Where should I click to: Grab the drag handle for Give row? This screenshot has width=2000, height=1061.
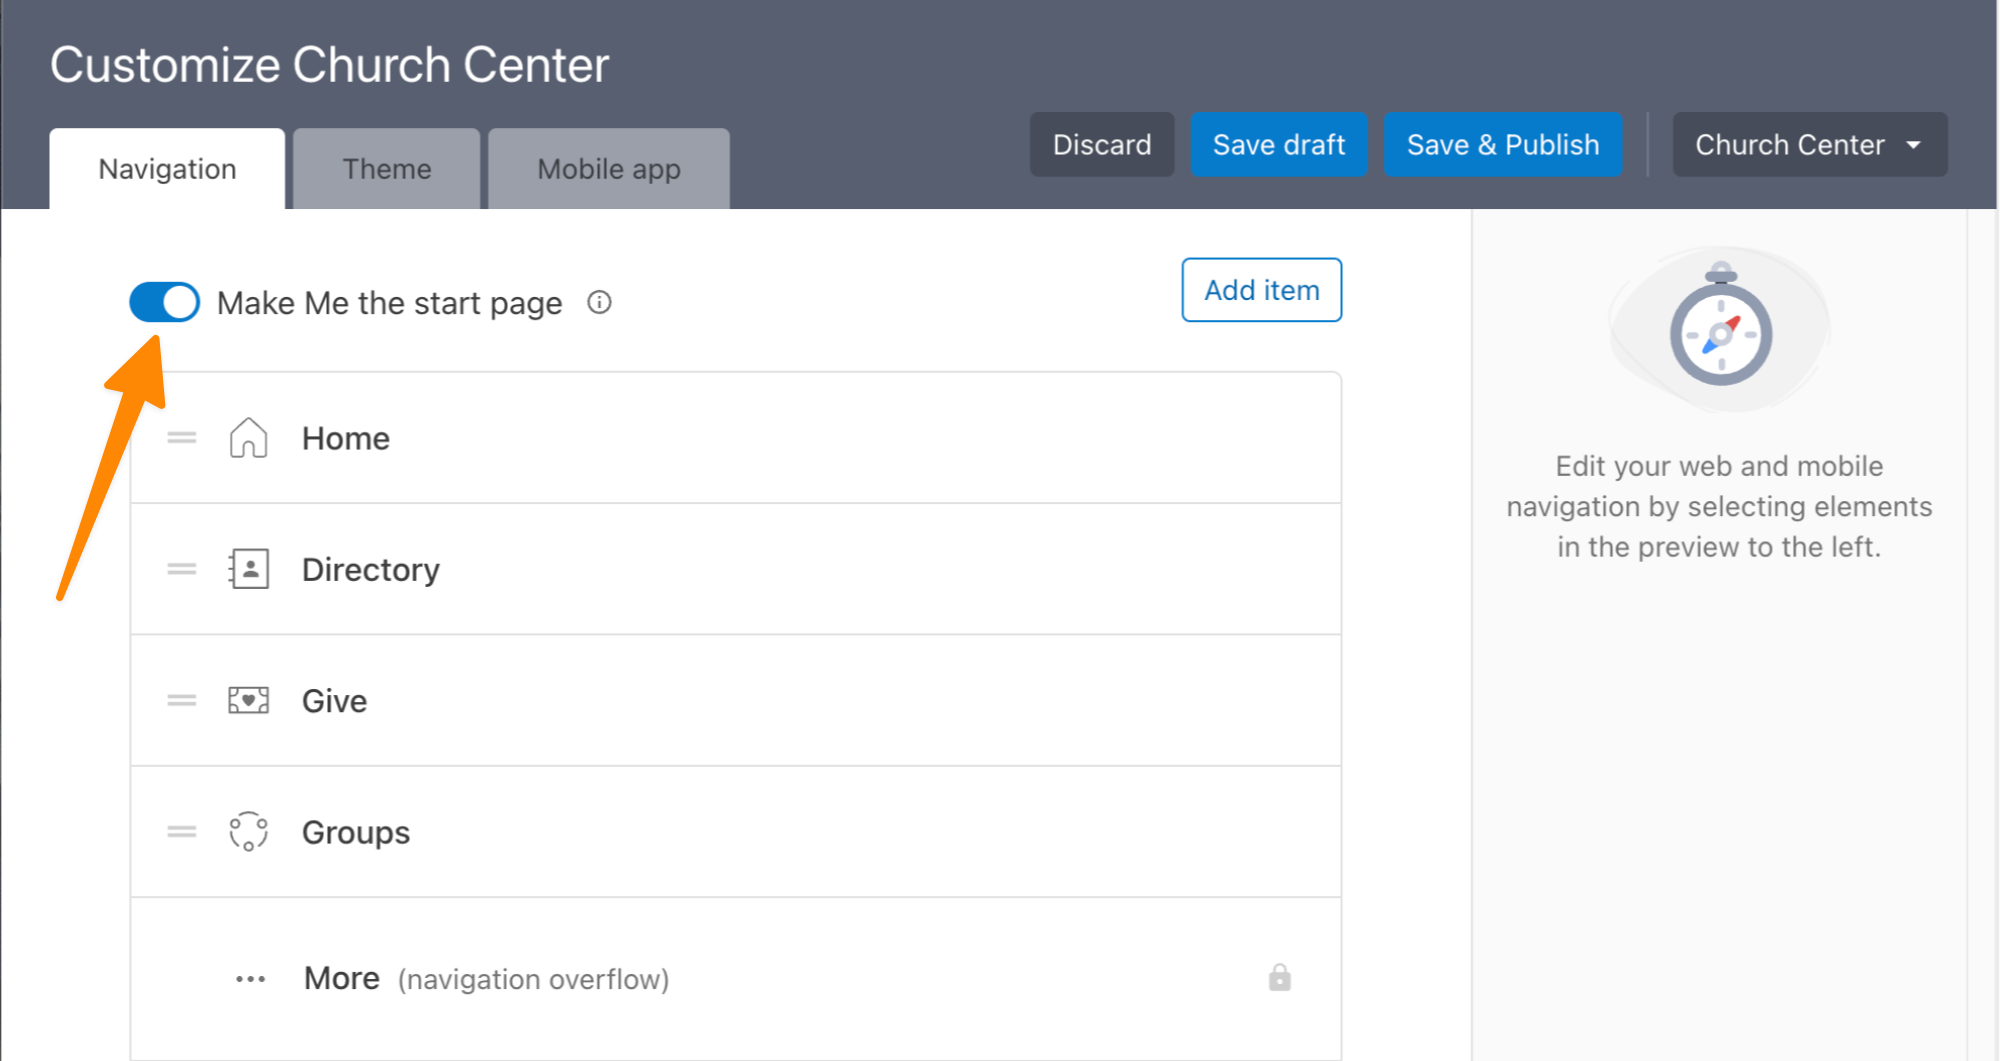pyautogui.click(x=182, y=700)
